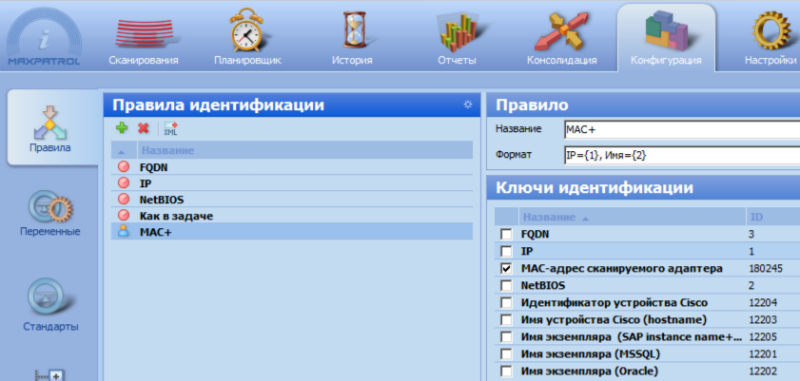Check Имя экземпляра (Oracle) checkbox
The image size is (800, 381).
pyautogui.click(x=506, y=371)
